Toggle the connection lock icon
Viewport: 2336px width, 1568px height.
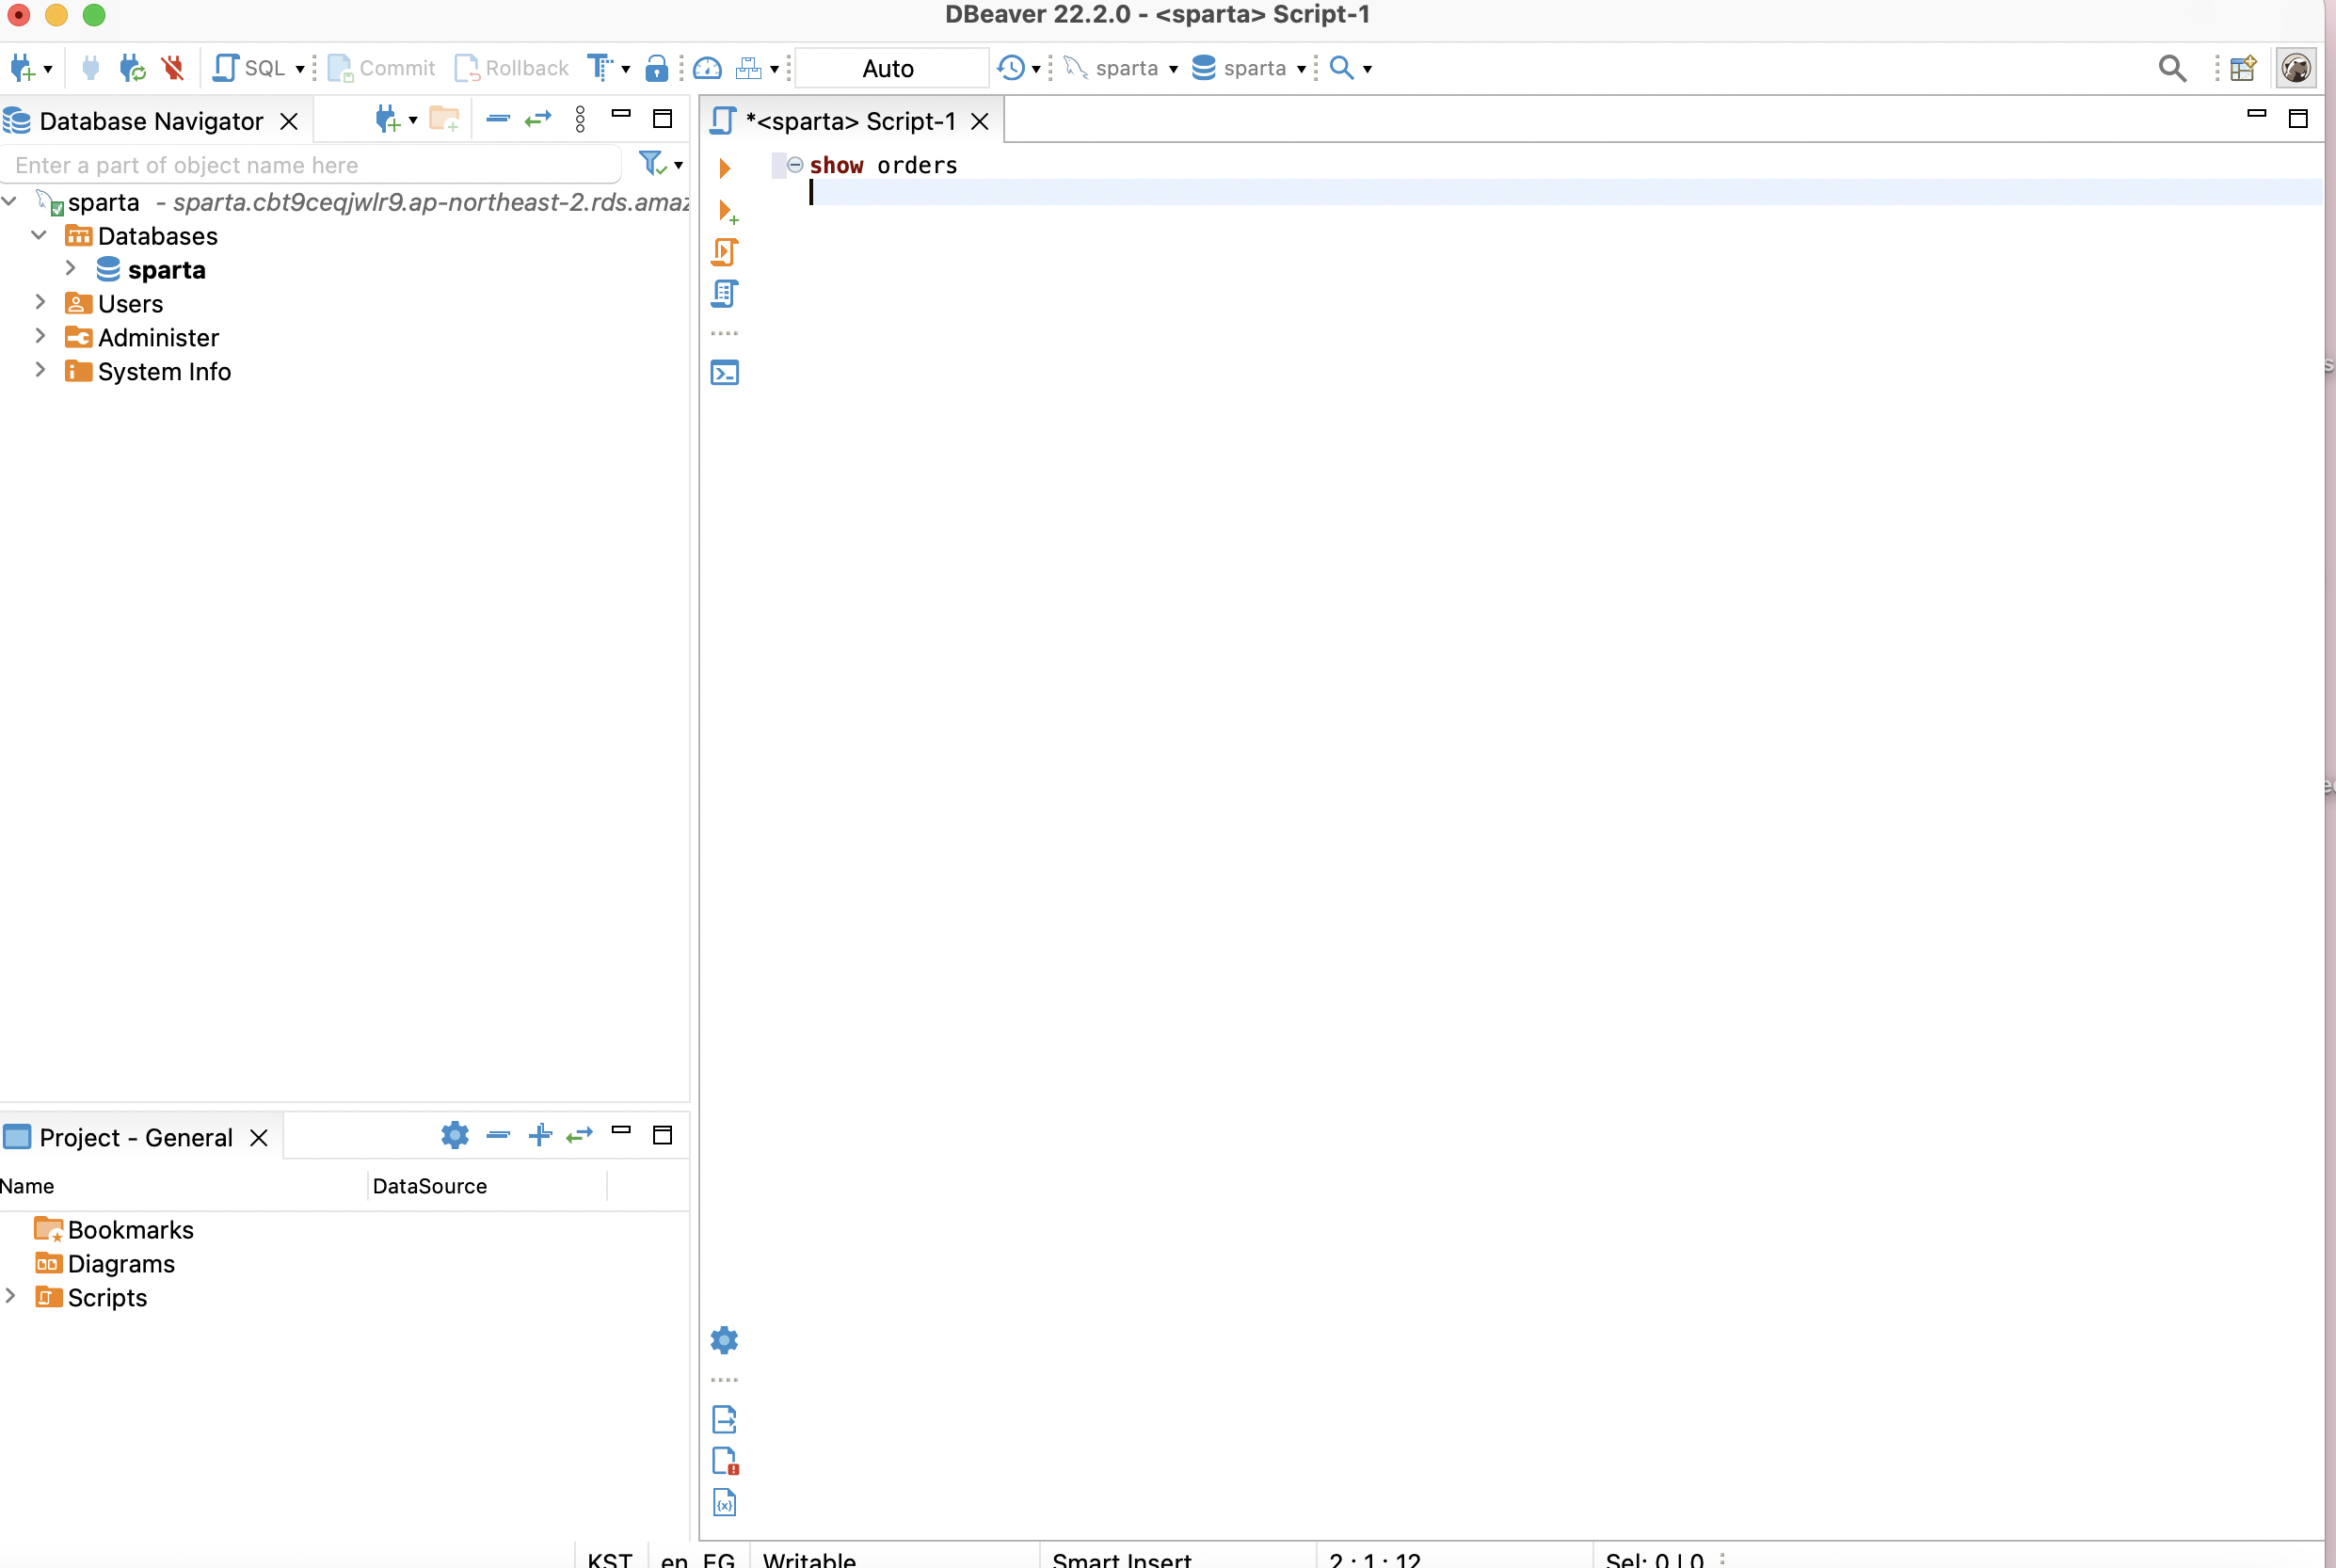click(657, 68)
